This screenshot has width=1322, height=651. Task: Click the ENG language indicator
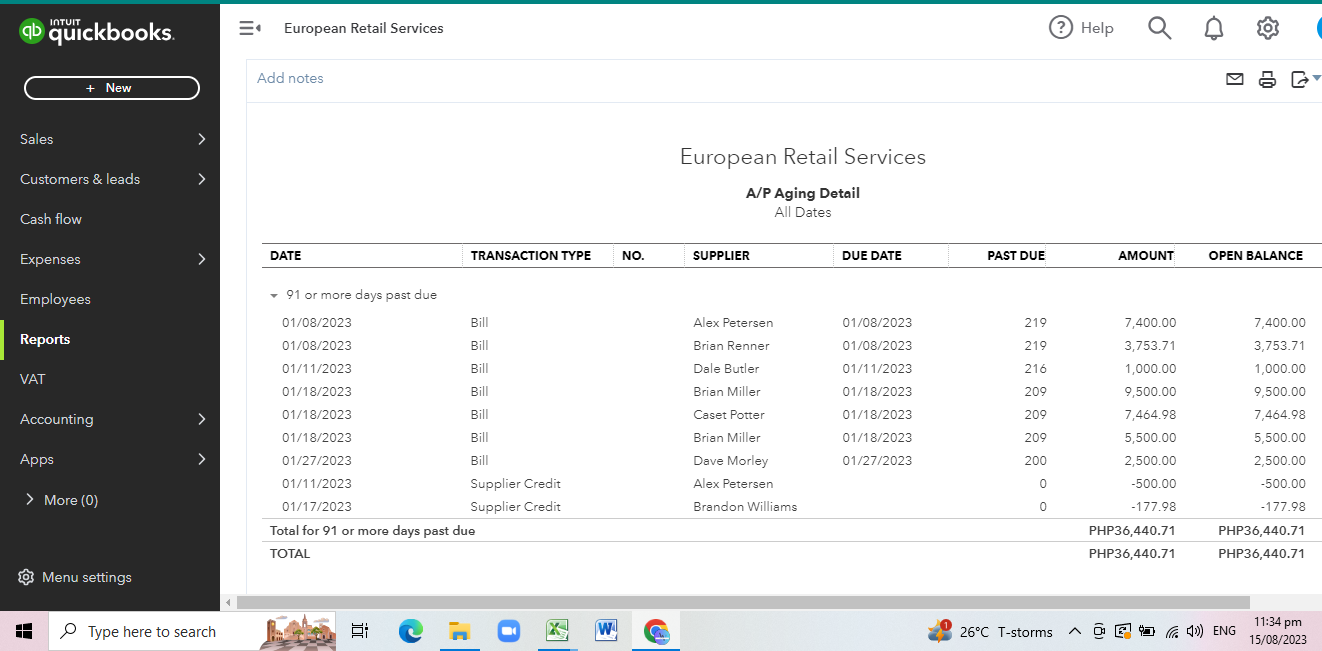point(1224,631)
